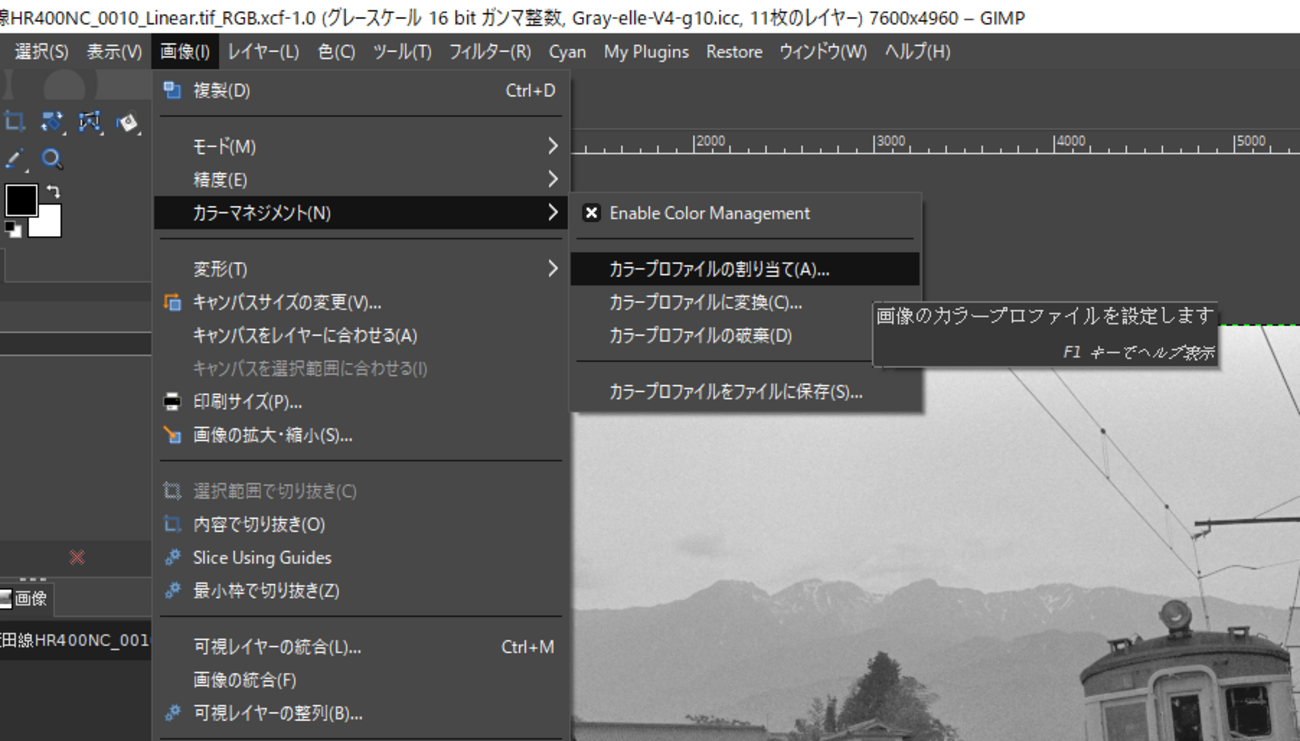The image size is (1300, 741).
Task: Open the 色(C) menu
Action: (x=337, y=52)
